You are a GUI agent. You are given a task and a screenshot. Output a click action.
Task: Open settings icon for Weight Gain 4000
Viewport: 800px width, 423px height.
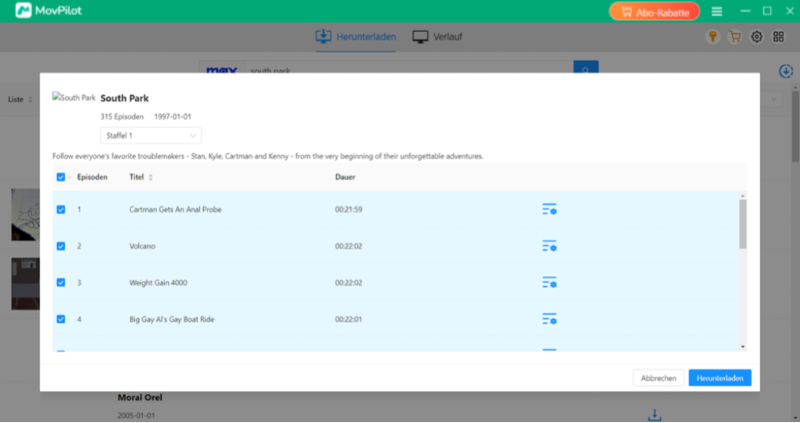pos(549,283)
